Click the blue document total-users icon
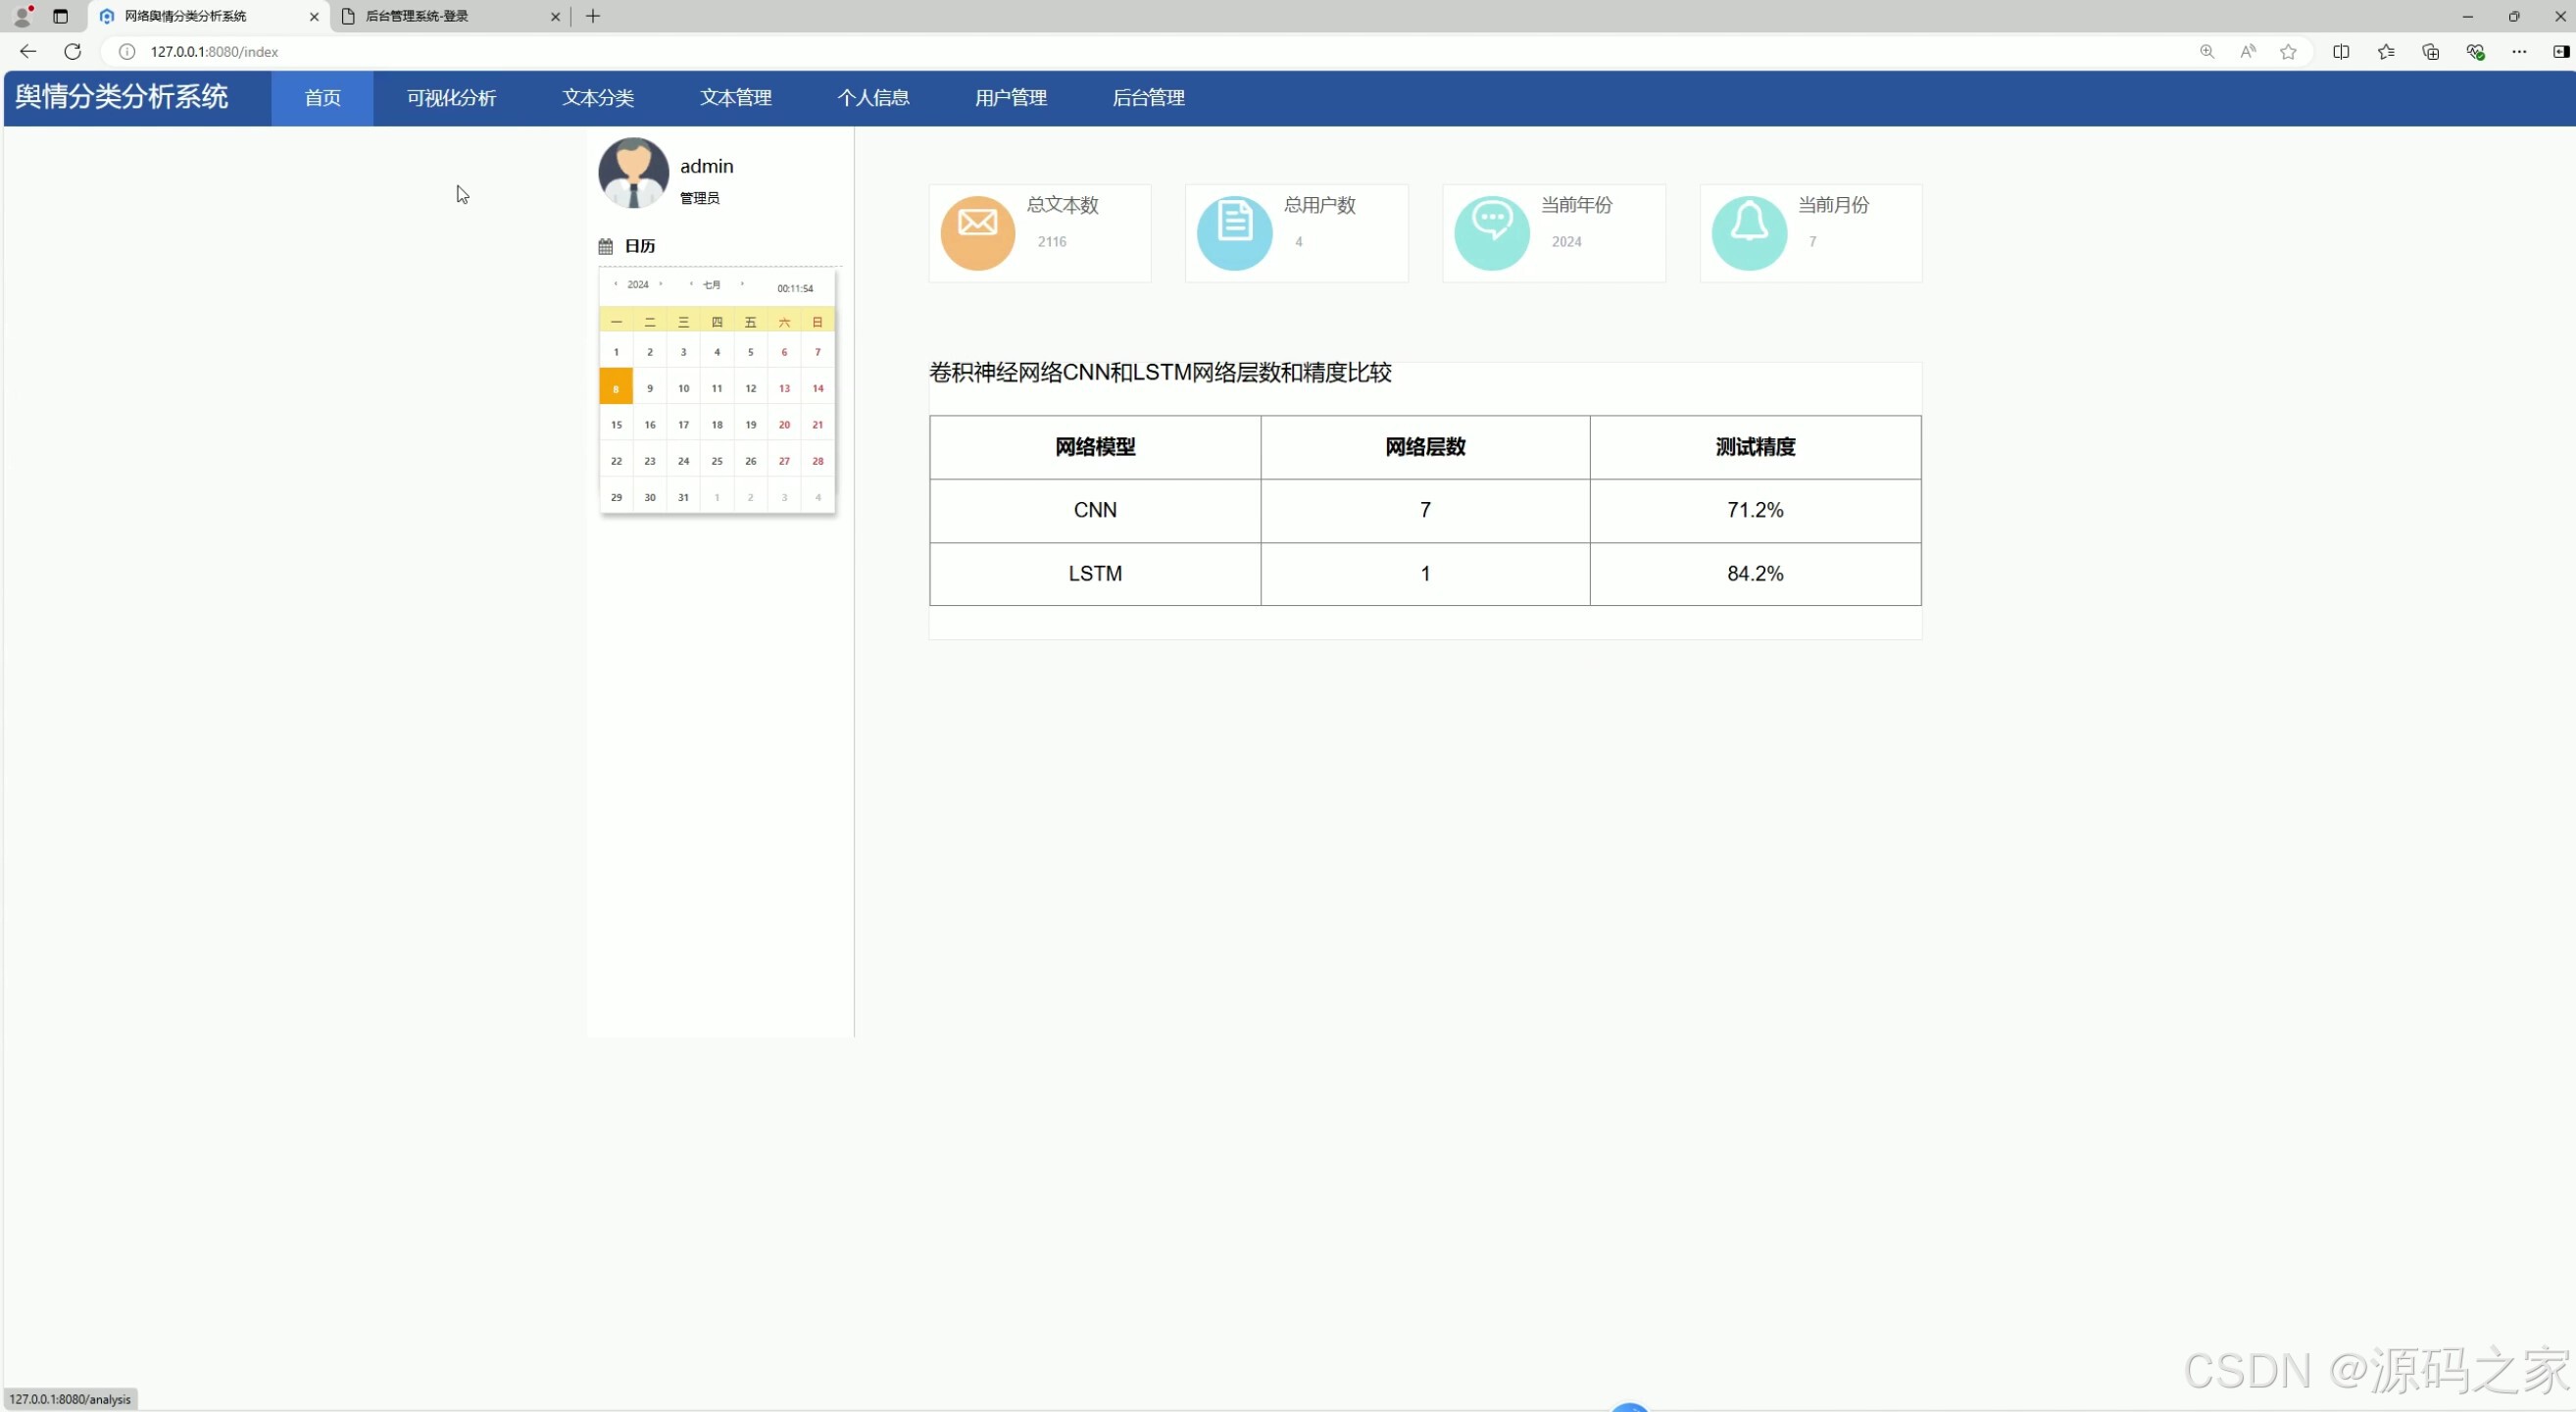The width and height of the screenshot is (2576, 1412). pos(1234,232)
